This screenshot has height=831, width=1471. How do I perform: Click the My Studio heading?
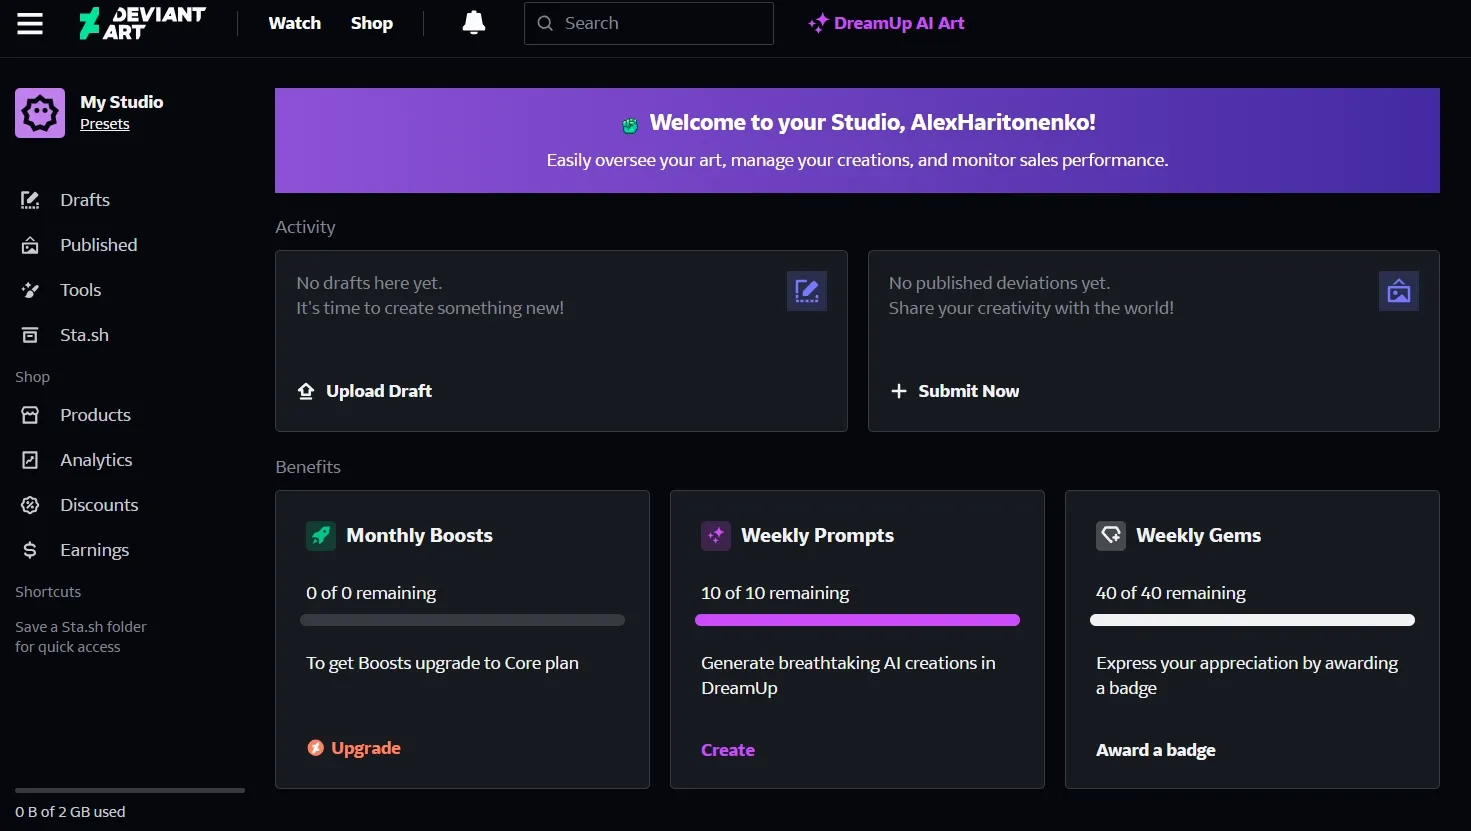(122, 102)
